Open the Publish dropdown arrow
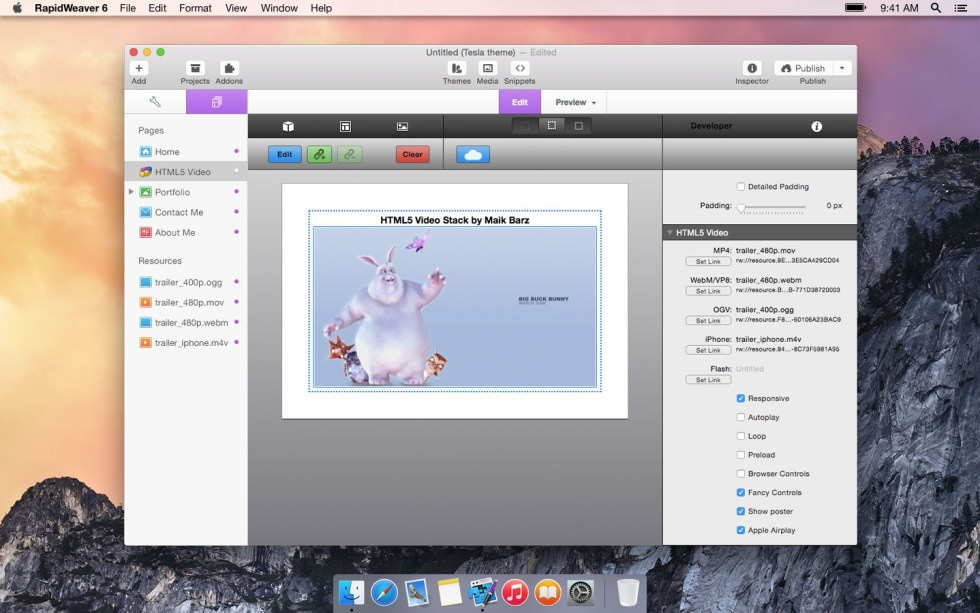Viewport: 980px width, 613px height. click(842, 68)
